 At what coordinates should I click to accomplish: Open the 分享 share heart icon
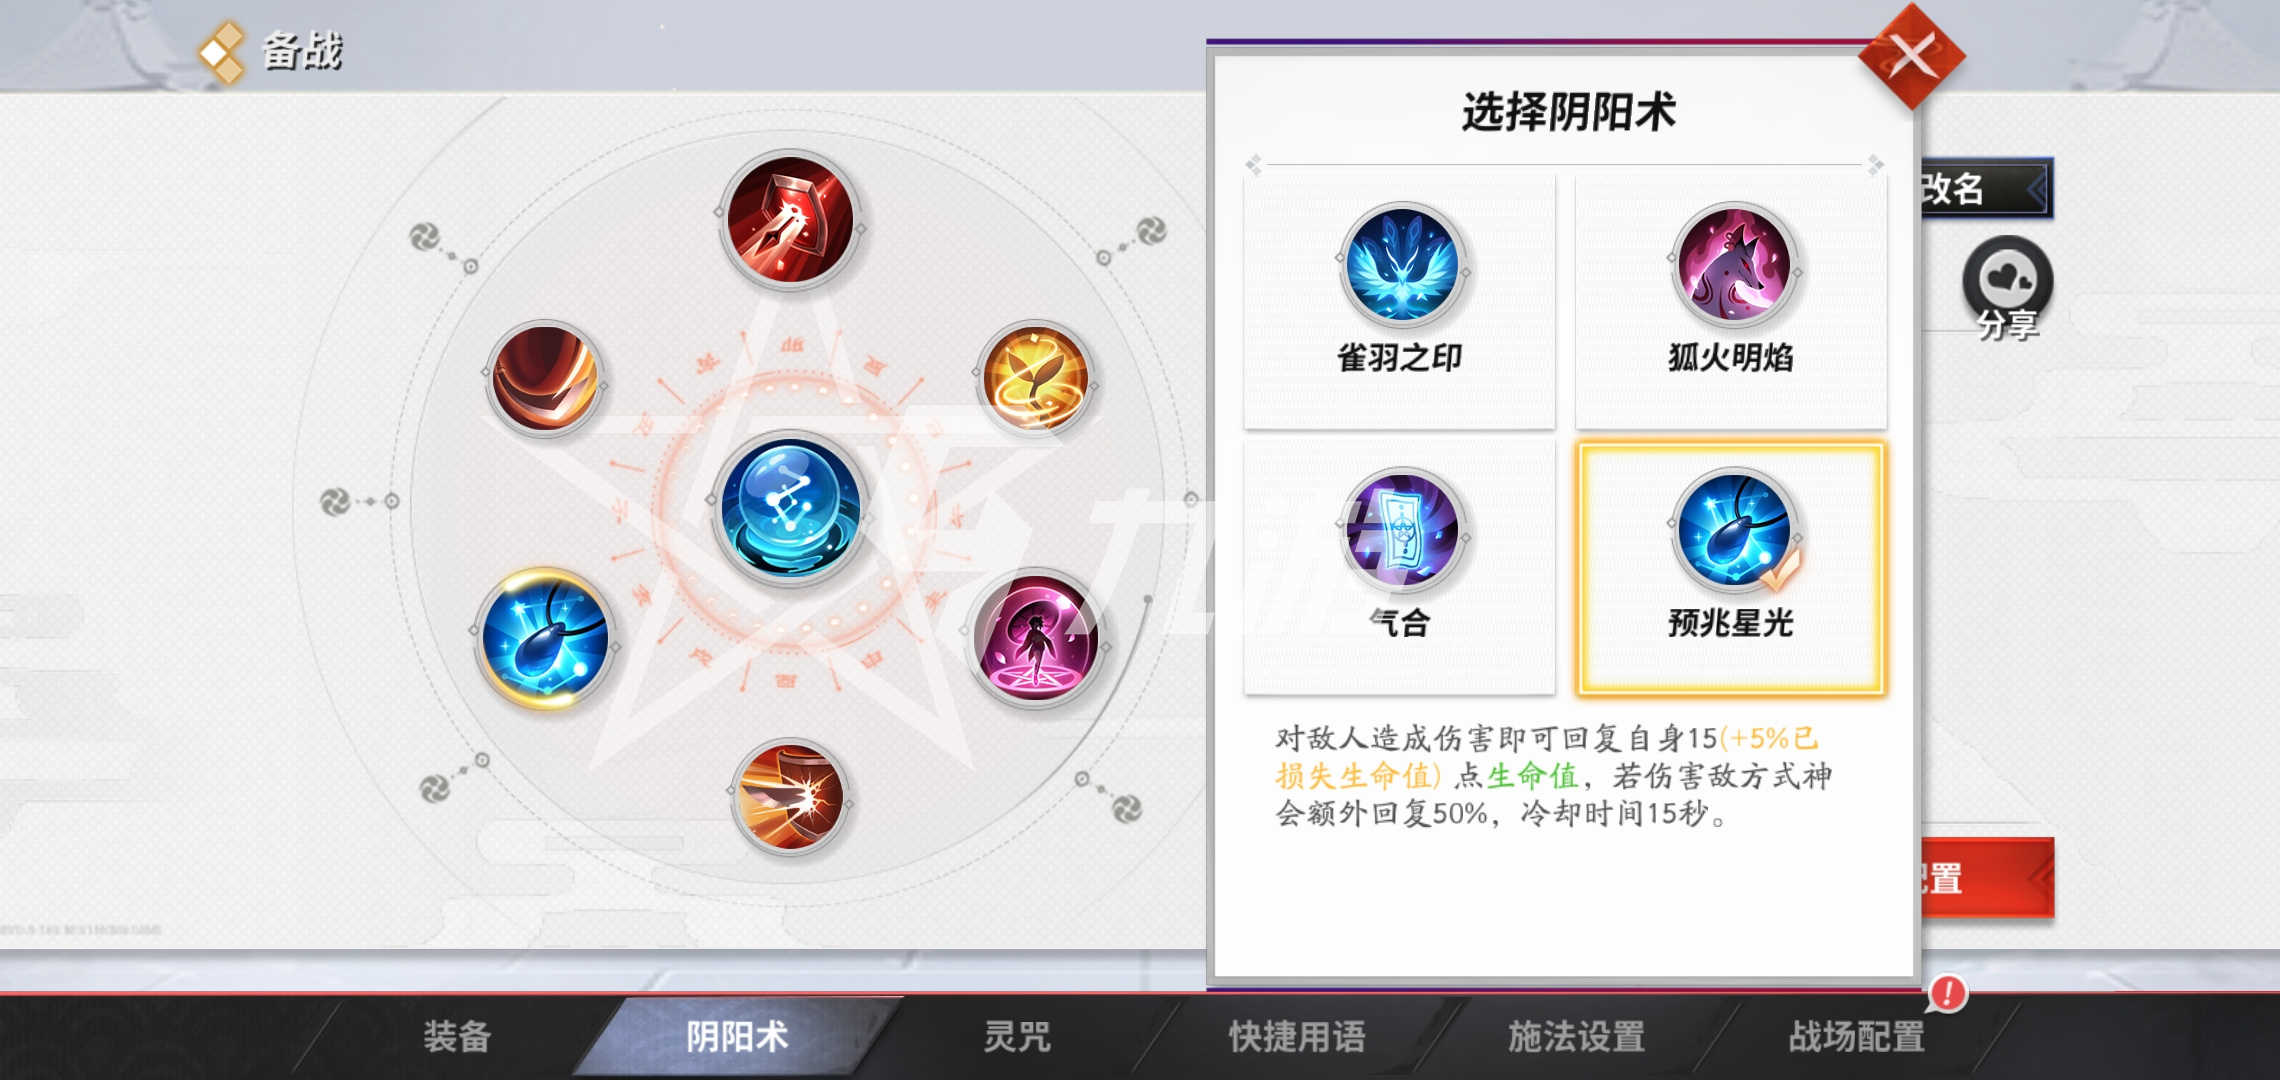tap(2008, 288)
